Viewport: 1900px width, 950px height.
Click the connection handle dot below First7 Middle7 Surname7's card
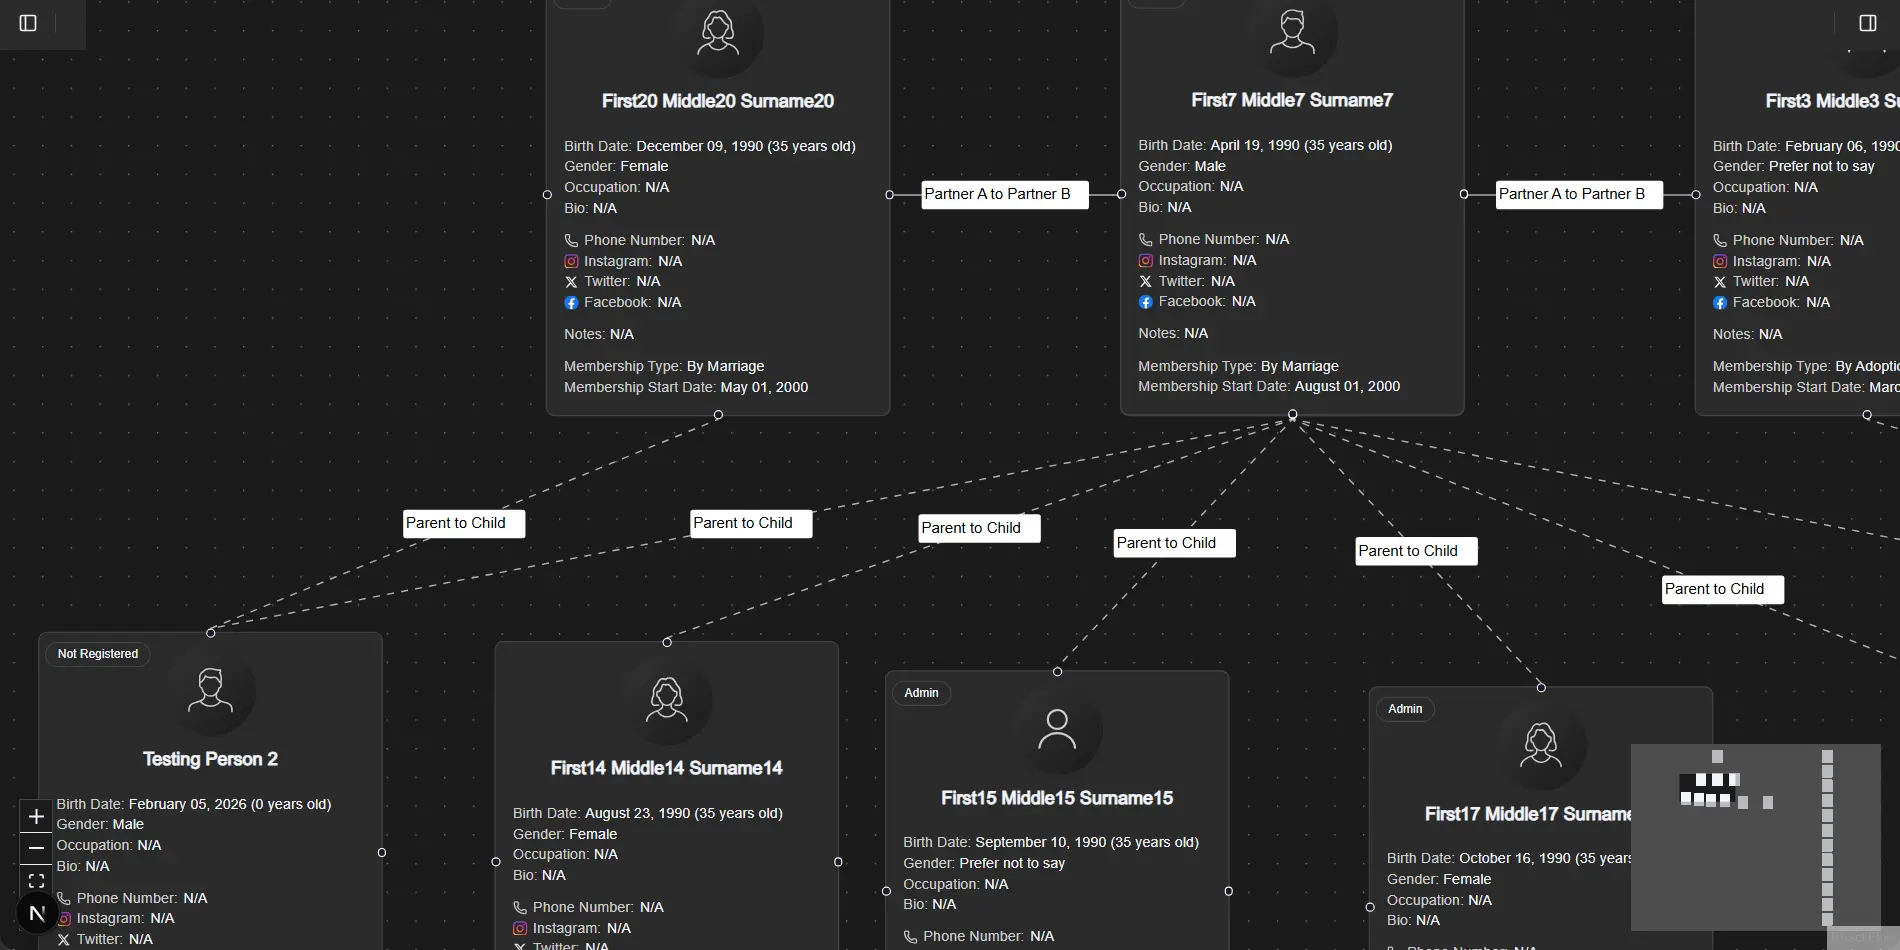point(1292,414)
